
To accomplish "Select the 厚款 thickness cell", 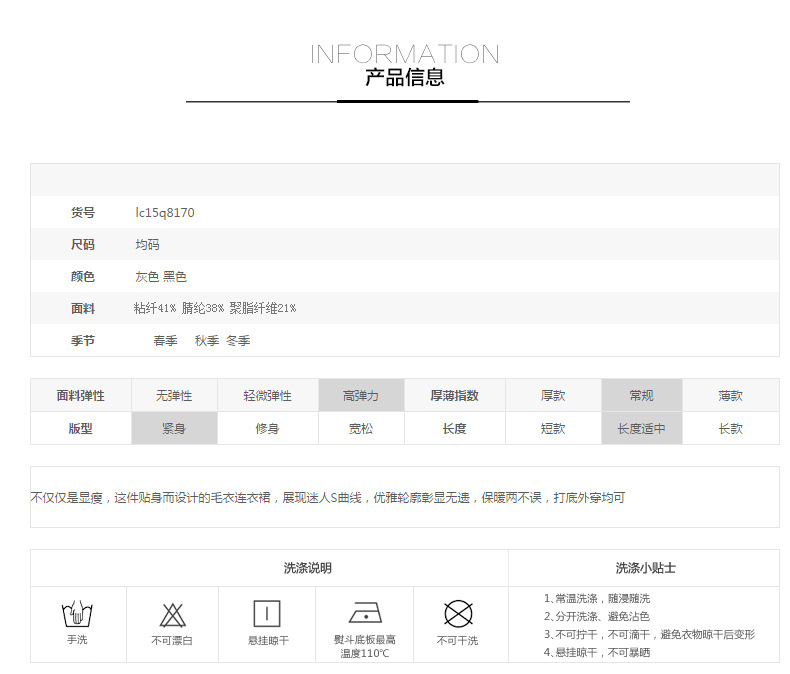I will [553, 396].
